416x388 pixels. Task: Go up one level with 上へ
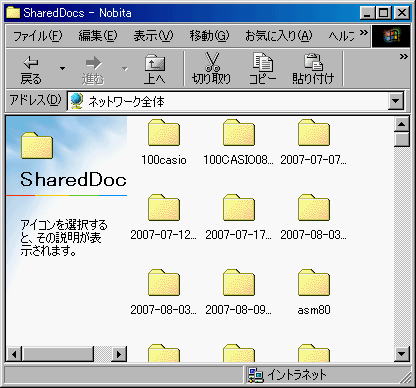point(155,70)
